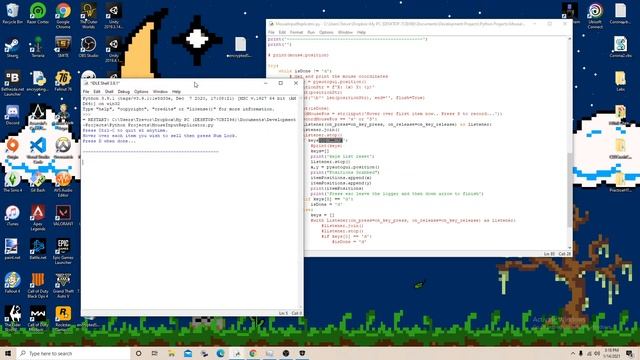Image resolution: width=640 pixels, height=360 pixels.
Task: Launch iTunes from the desktop
Action: 12,216
